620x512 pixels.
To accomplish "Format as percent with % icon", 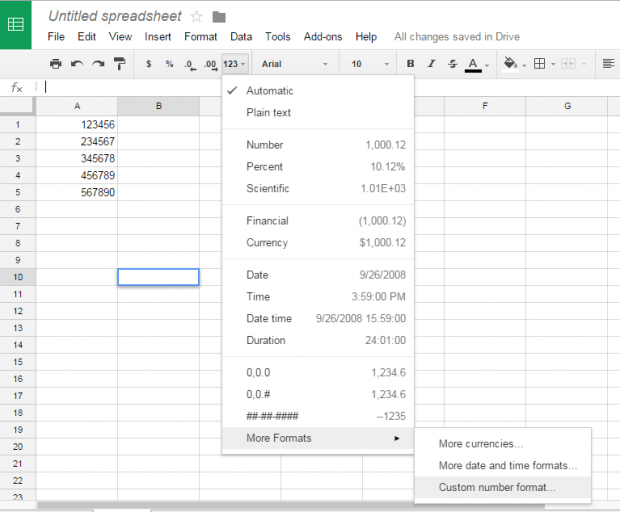I will [170, 64].
